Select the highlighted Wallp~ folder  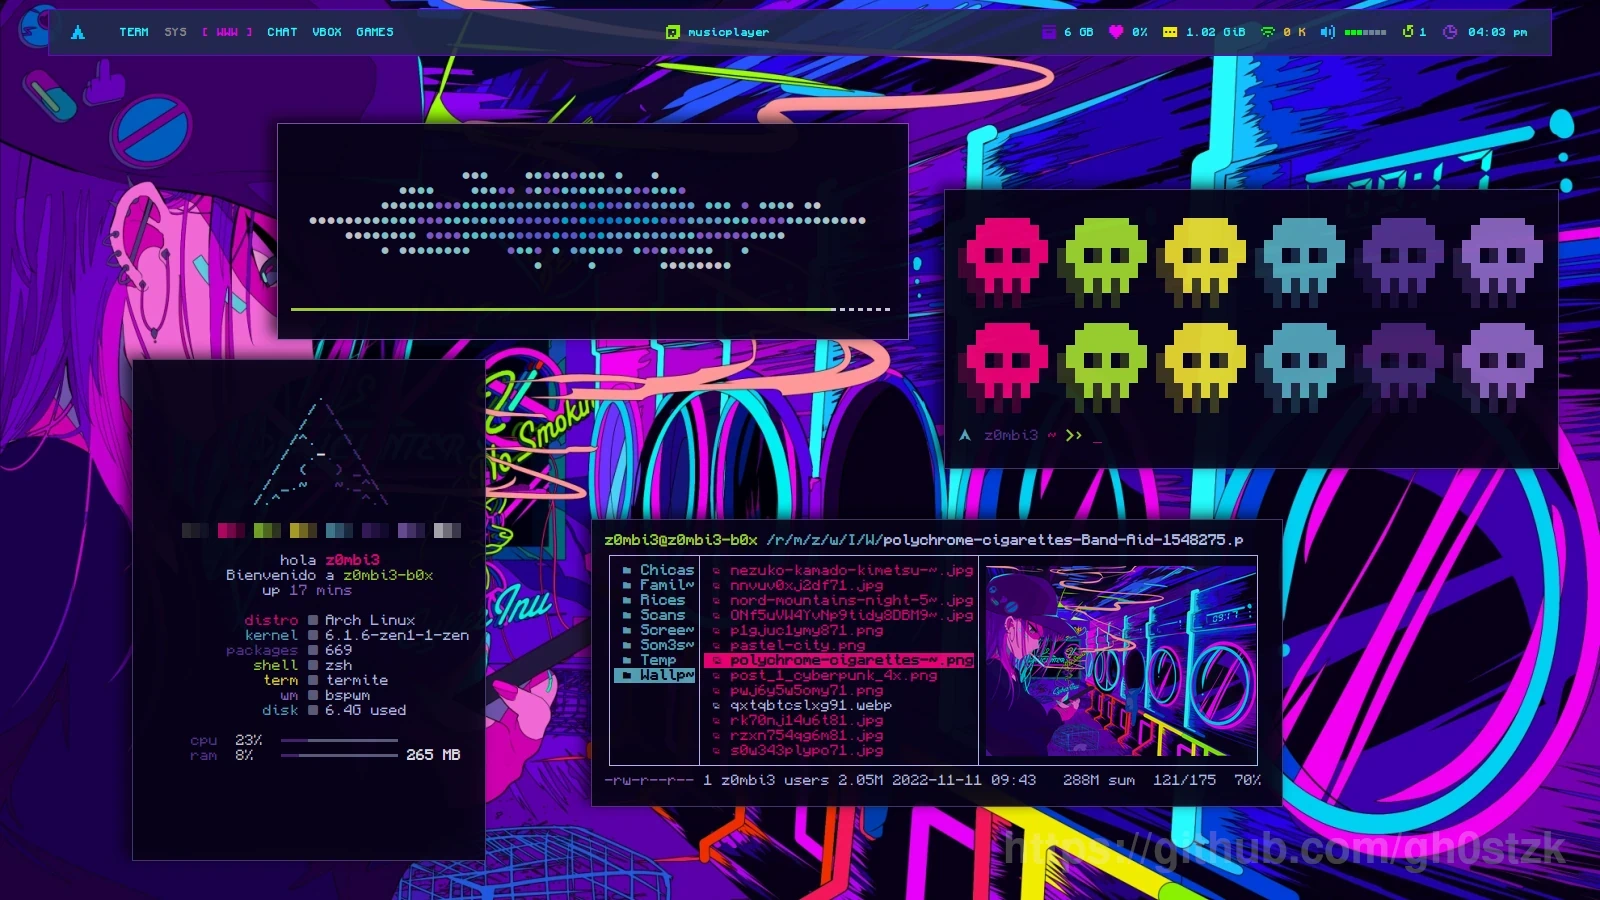coord(666,675)
